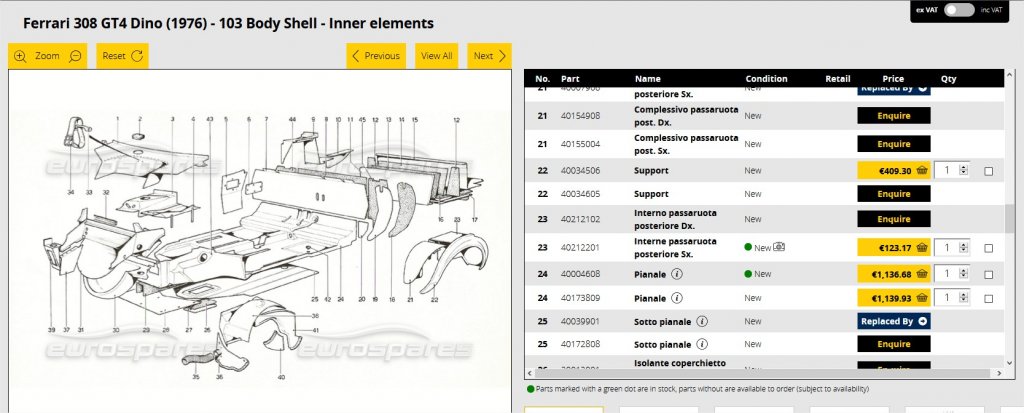The width and height of the screenshot is (1024, 413).
Task: Click the info icon for Sotto pianale 40039901
Action: tap(701, 321)
